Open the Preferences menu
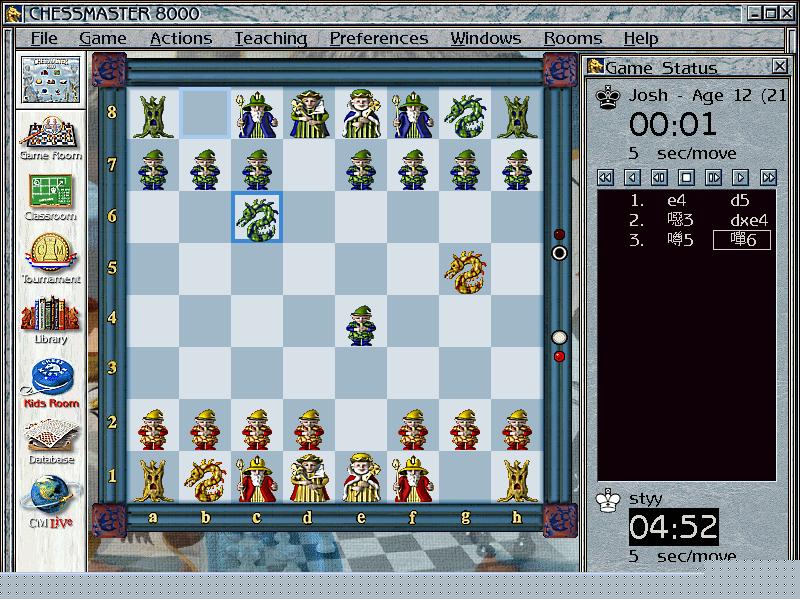Image resolution: width=800 pixels, height=599 pixels. click(379, 38)
